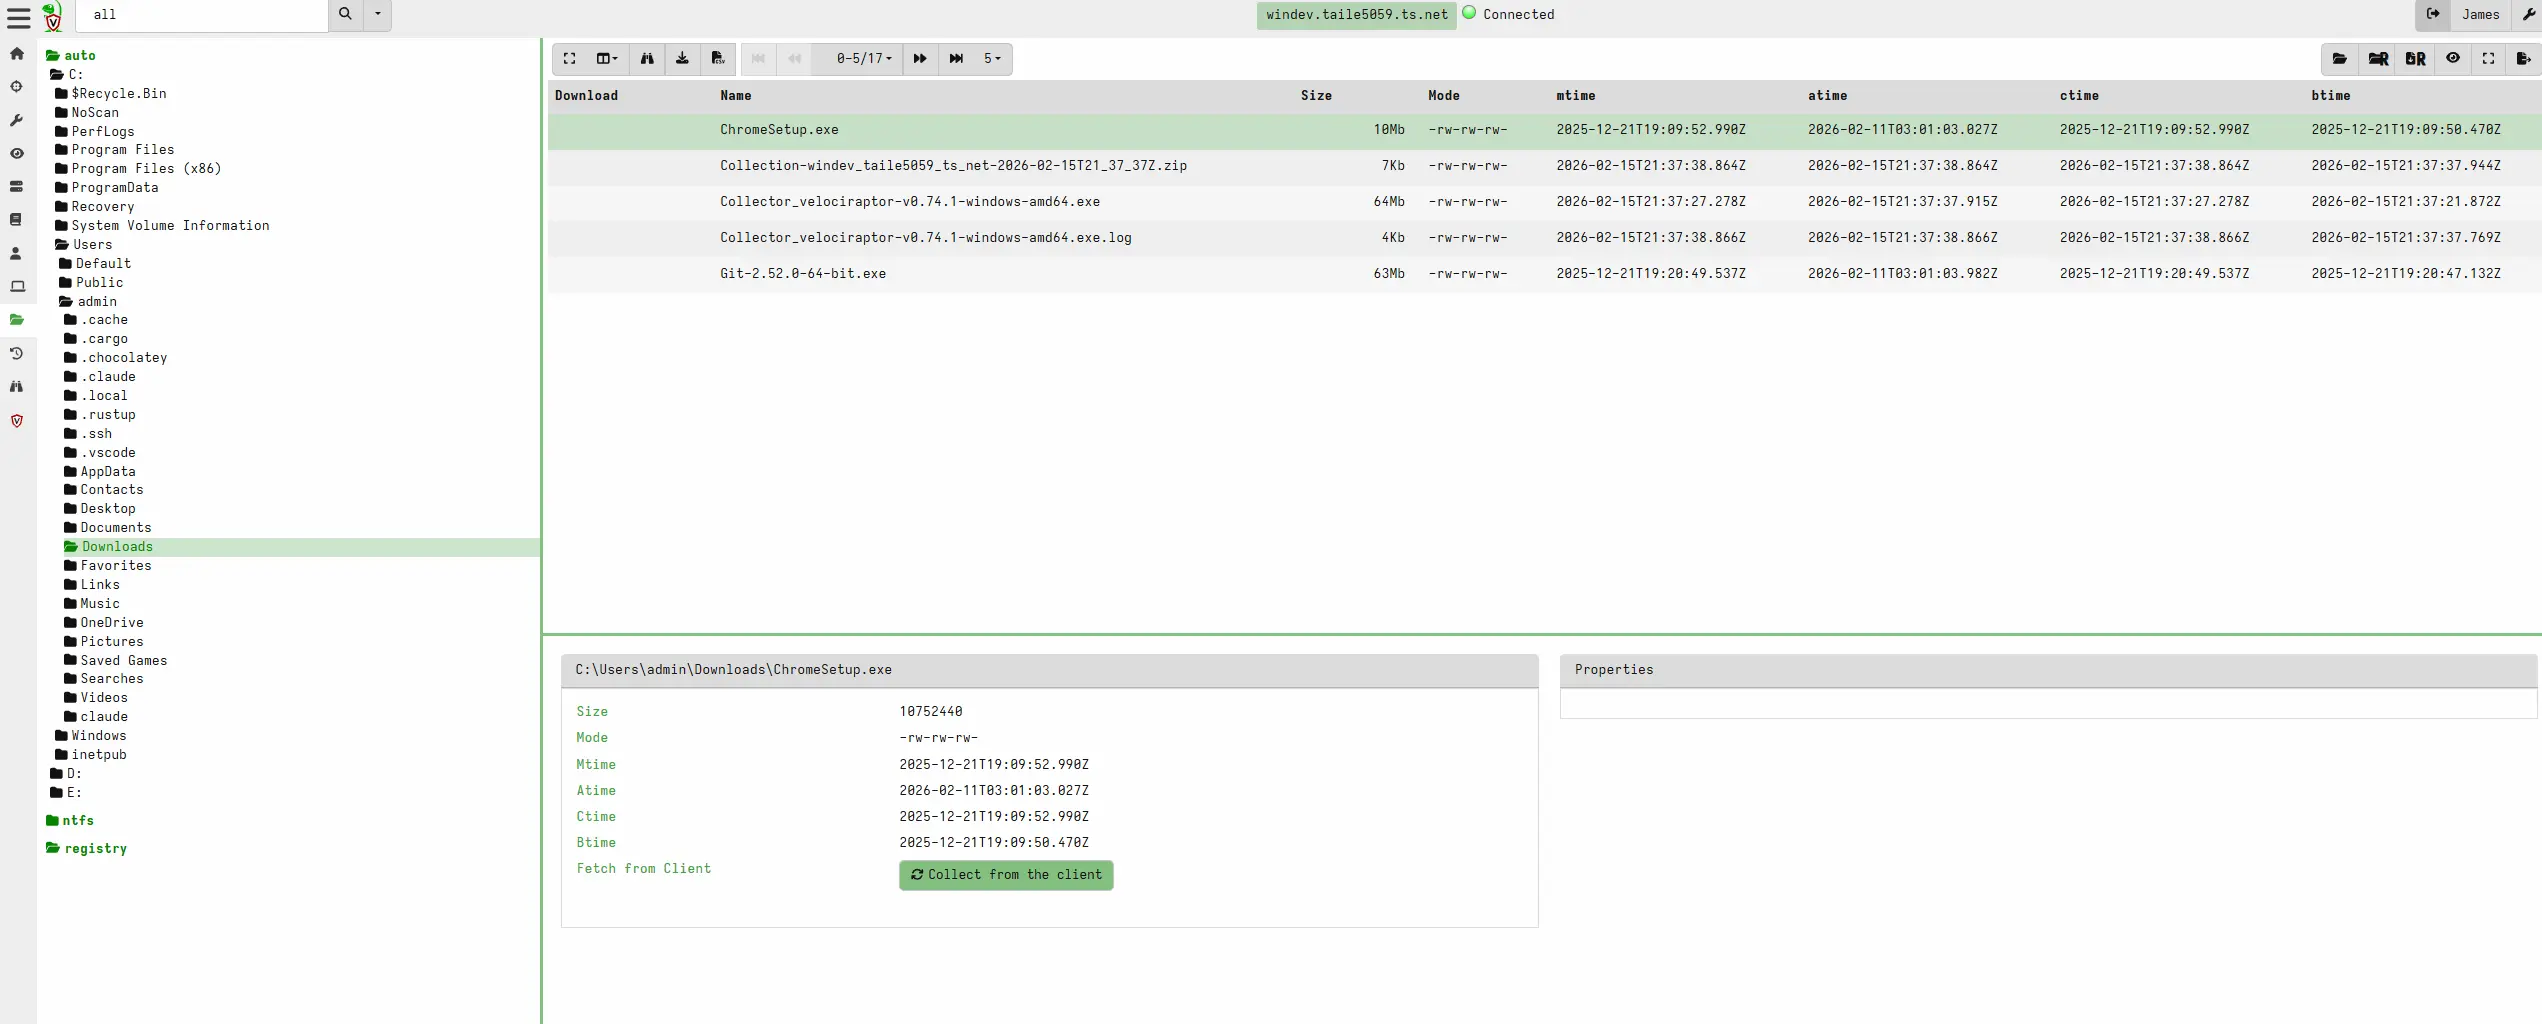Open the .ssh folder in tree
Screen dimensions: 2542x1024
tap(88, 434)
